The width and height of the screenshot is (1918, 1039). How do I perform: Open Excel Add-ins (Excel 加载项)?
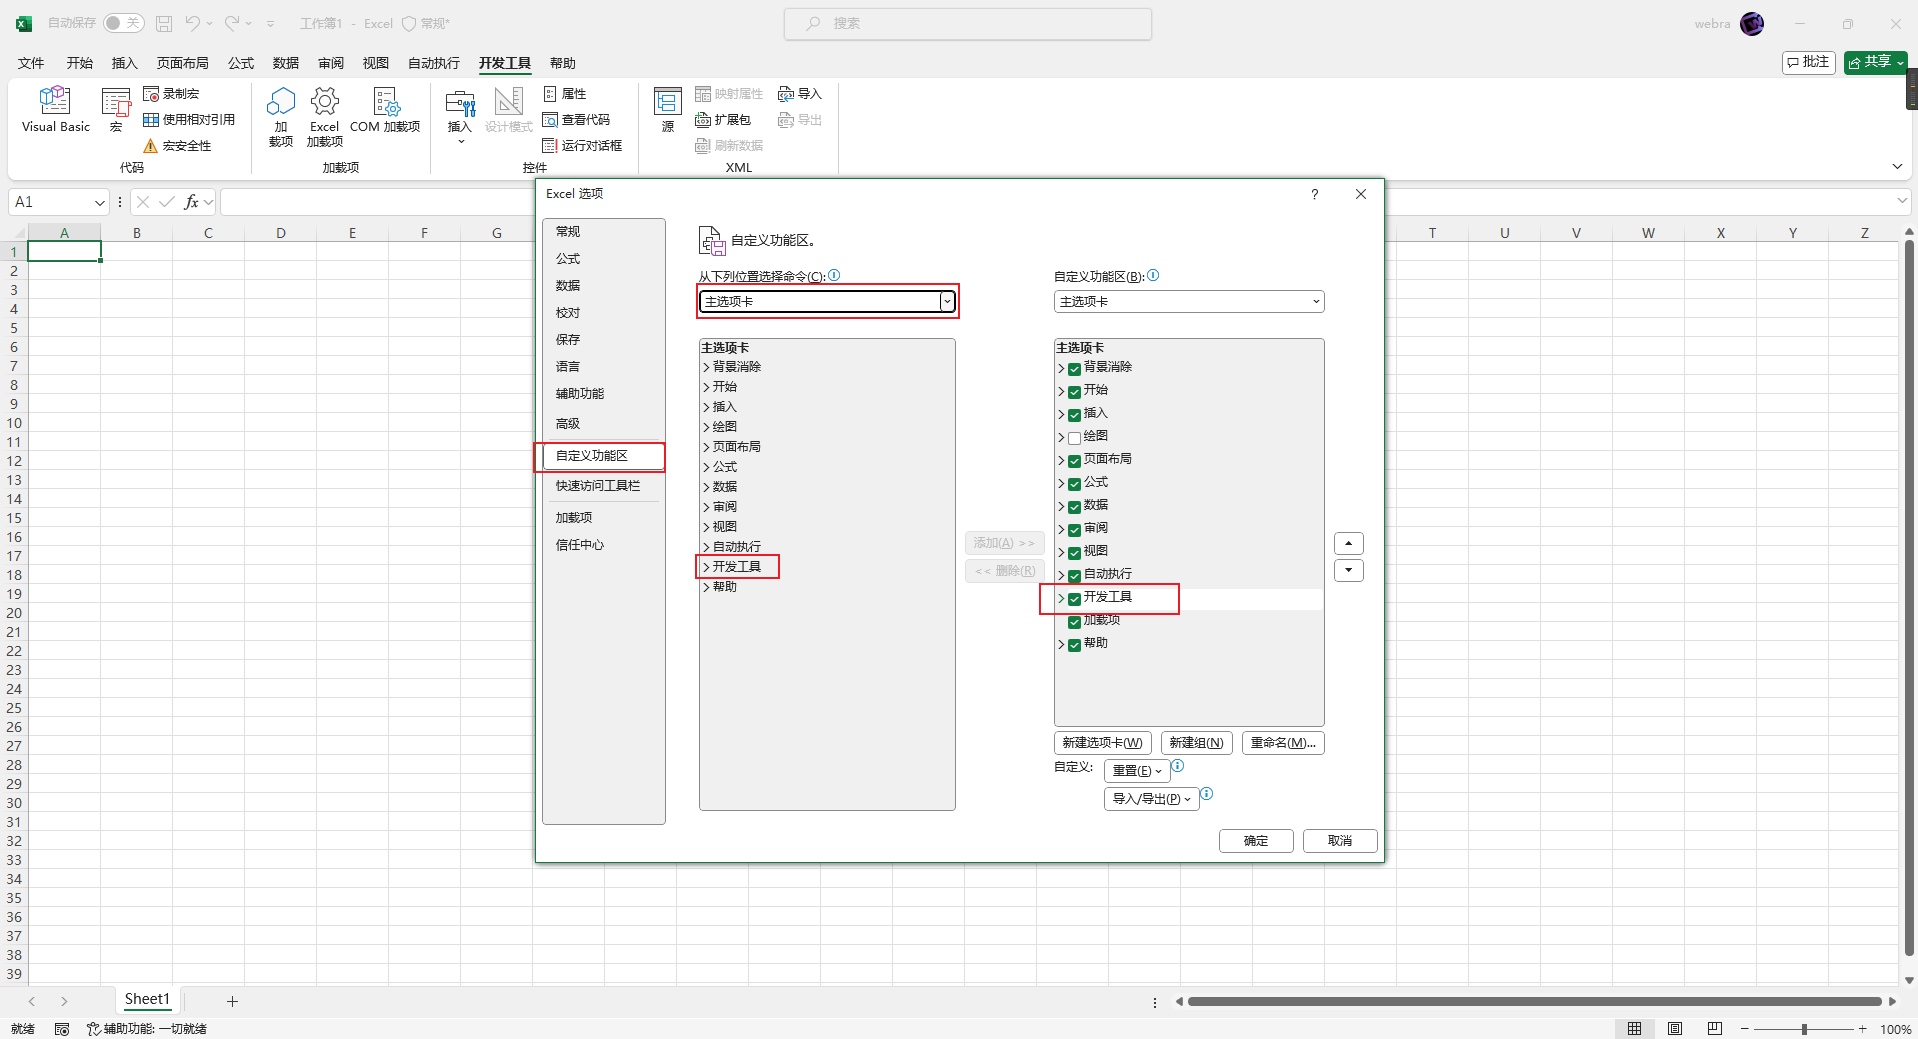[324, 117]
